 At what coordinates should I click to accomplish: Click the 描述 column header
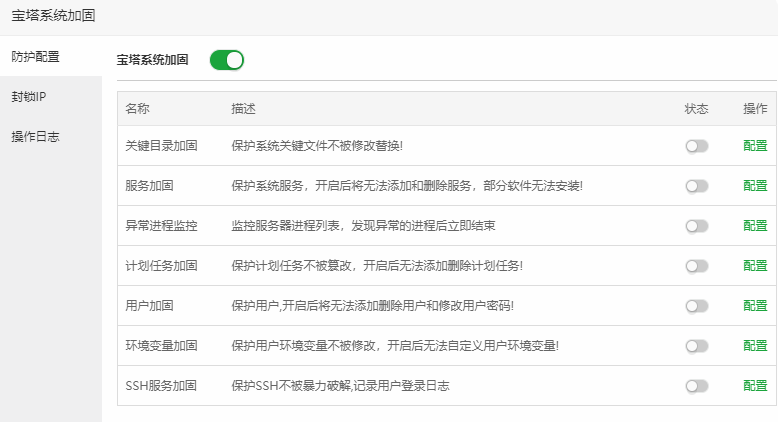244,109
